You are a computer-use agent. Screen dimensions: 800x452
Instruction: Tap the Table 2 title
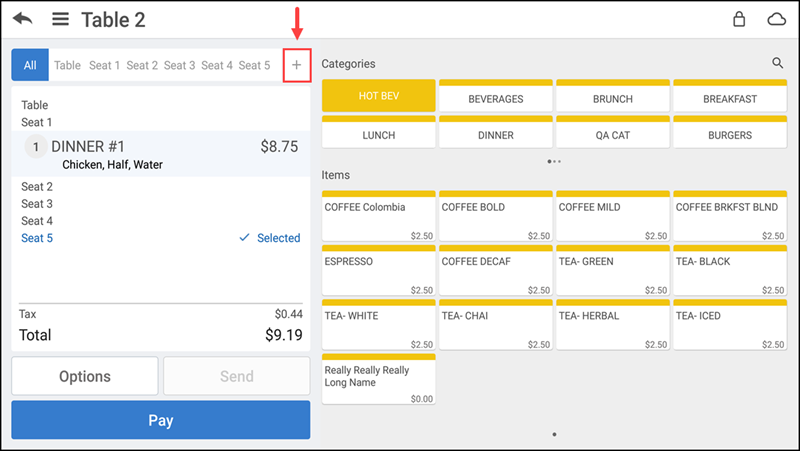click(113, 20)
